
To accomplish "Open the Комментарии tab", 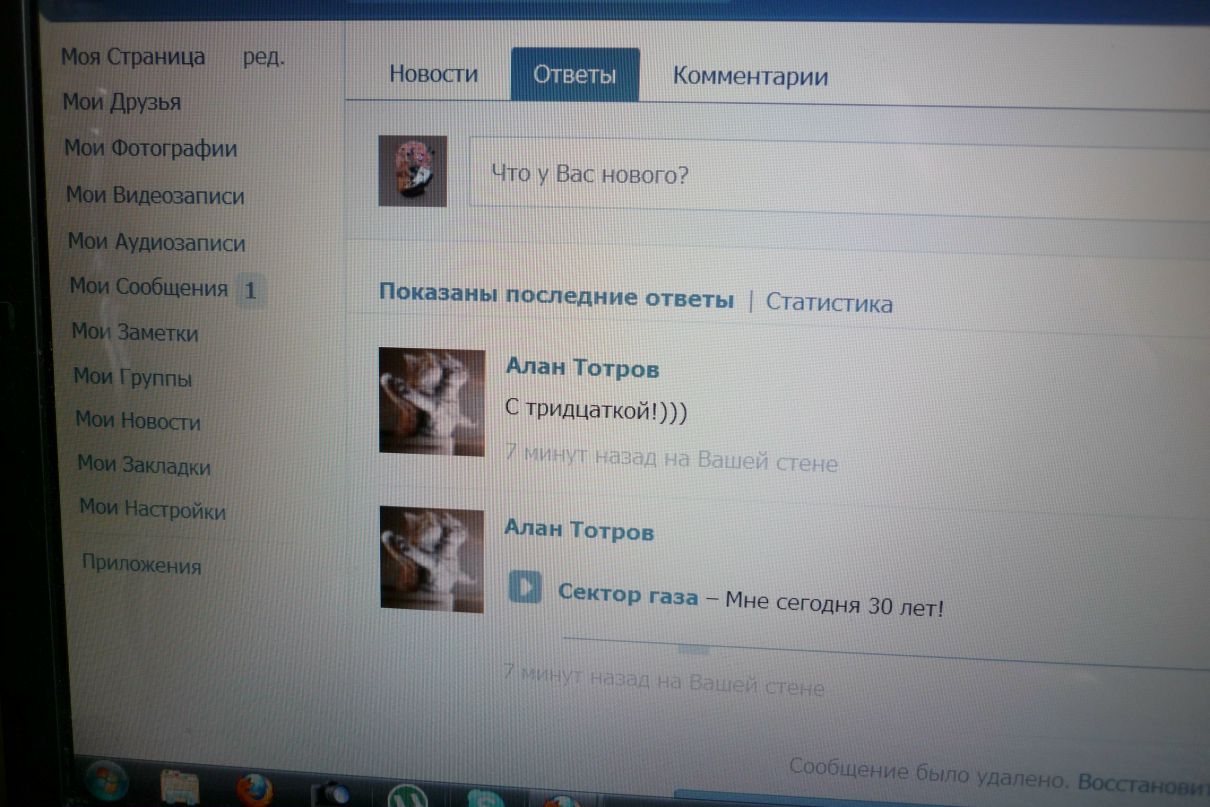I will 750,76.
